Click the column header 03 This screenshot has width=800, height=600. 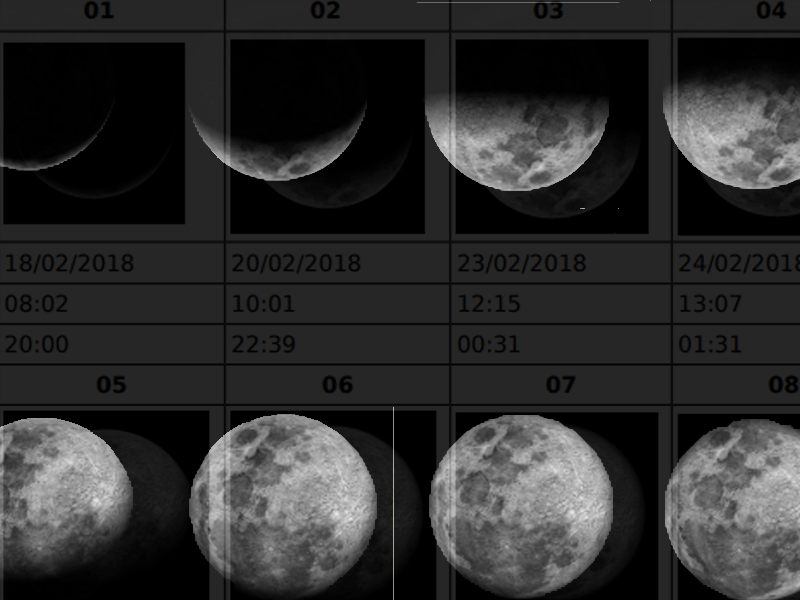(x=548, y=11)
